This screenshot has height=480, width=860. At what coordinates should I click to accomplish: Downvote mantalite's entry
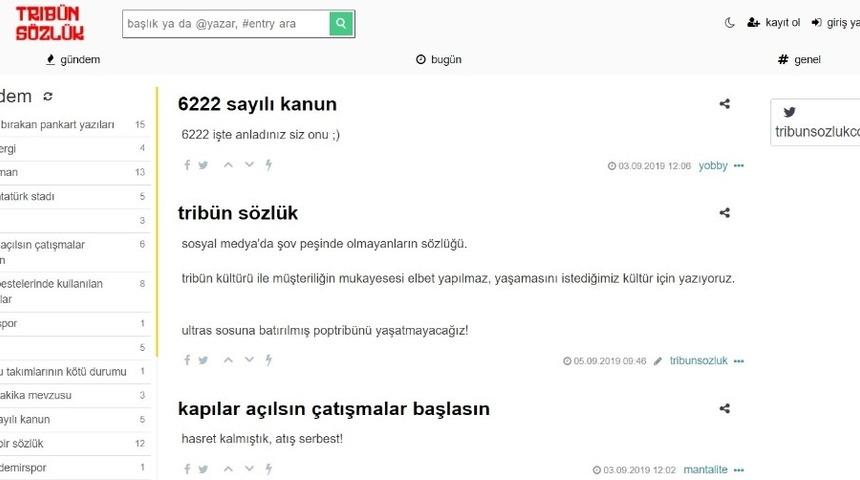coord(250,469)
